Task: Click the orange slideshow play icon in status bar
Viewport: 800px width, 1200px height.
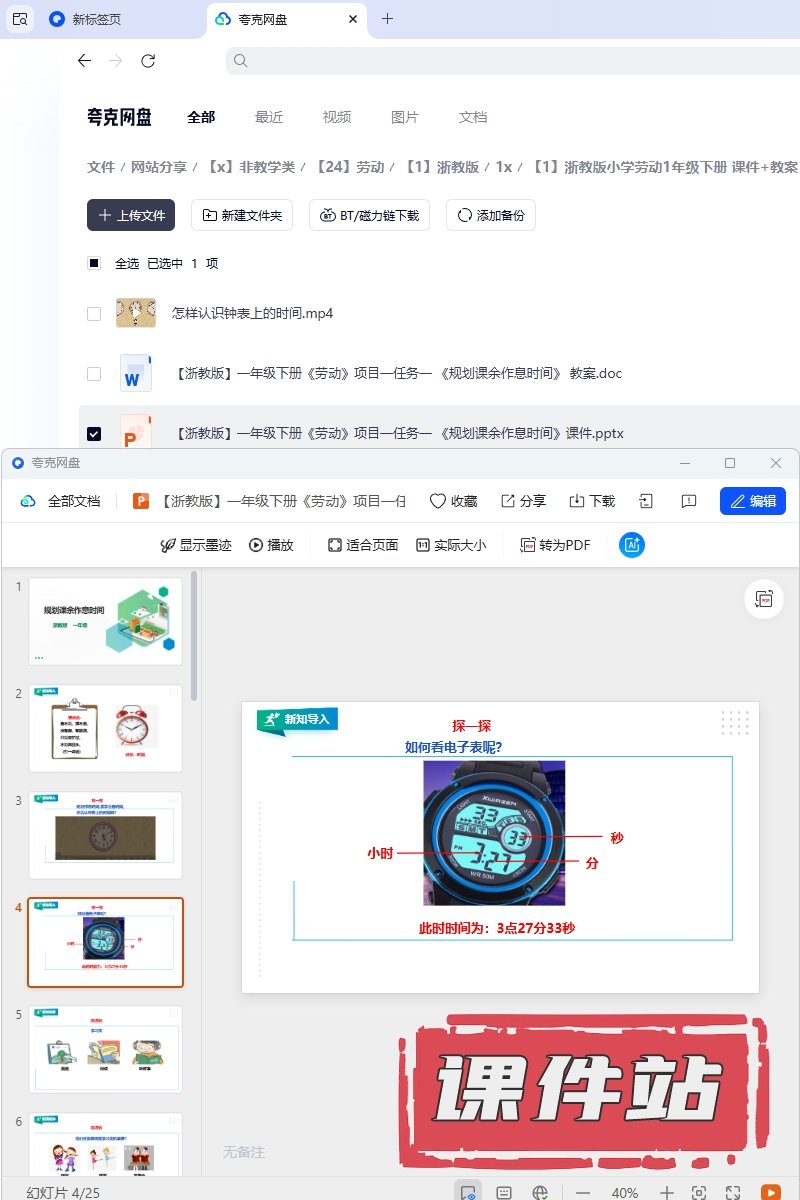Action: [770, 1192]
